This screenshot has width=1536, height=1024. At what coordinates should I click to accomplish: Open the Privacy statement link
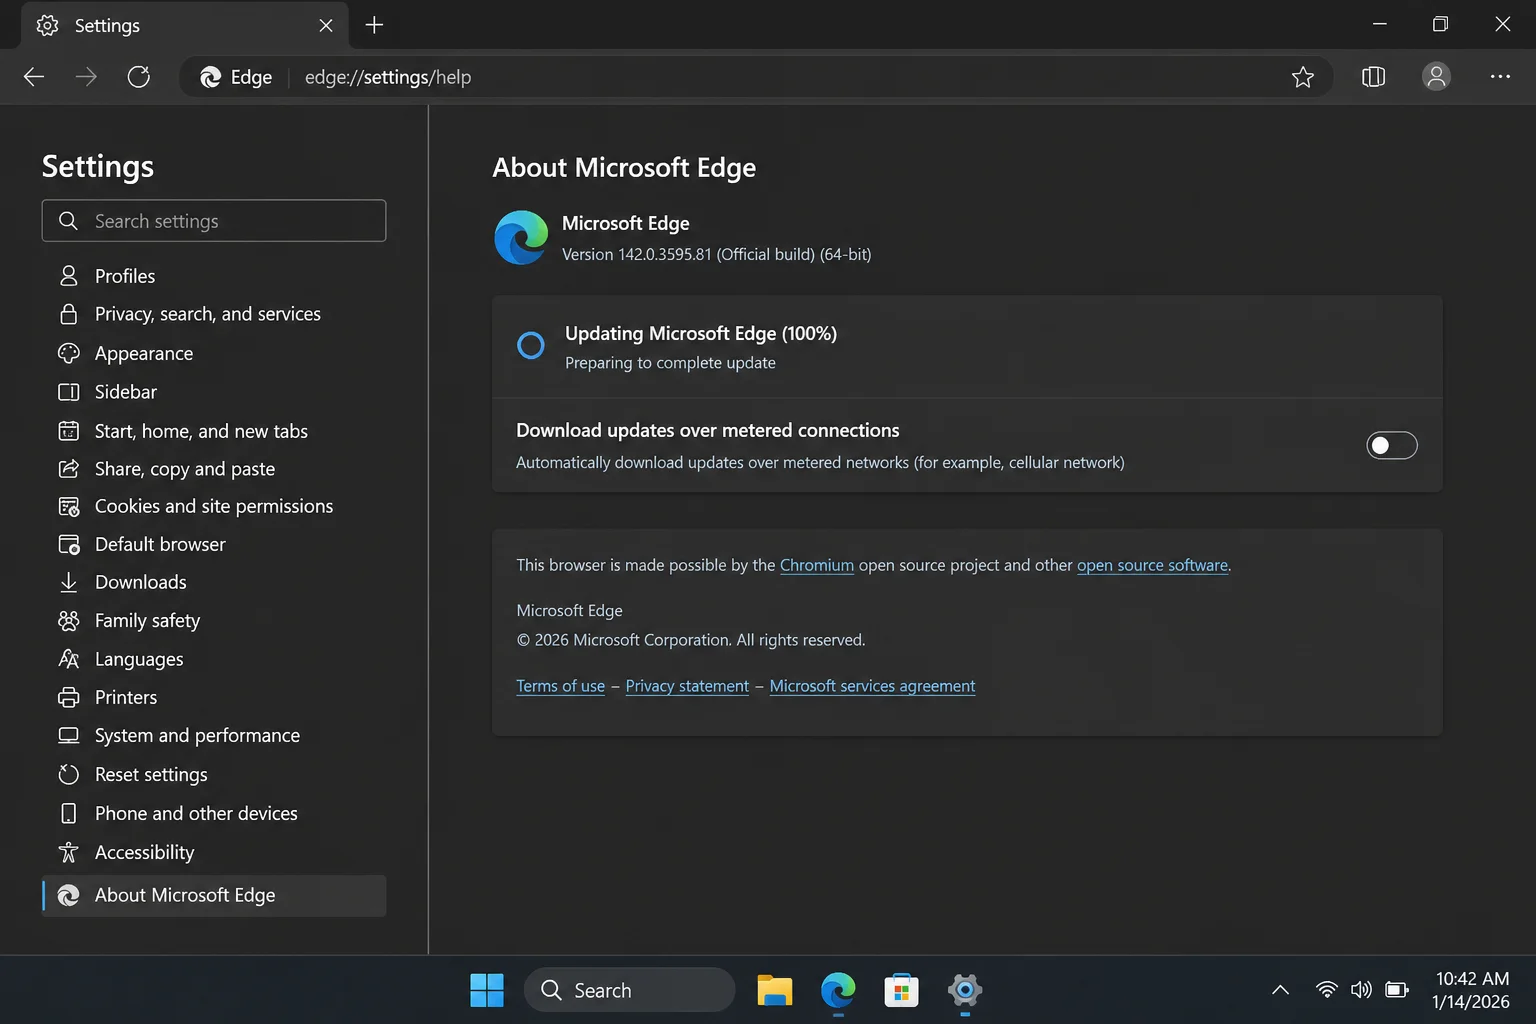[687, 686]
